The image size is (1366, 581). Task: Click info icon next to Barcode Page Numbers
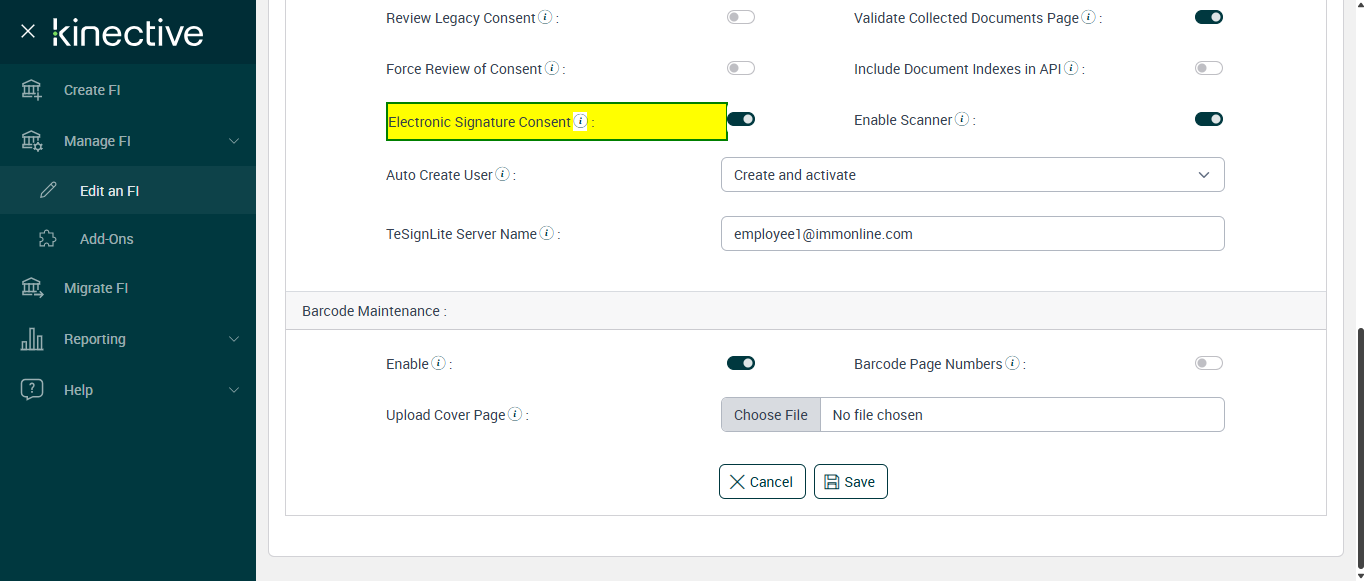1012,364
